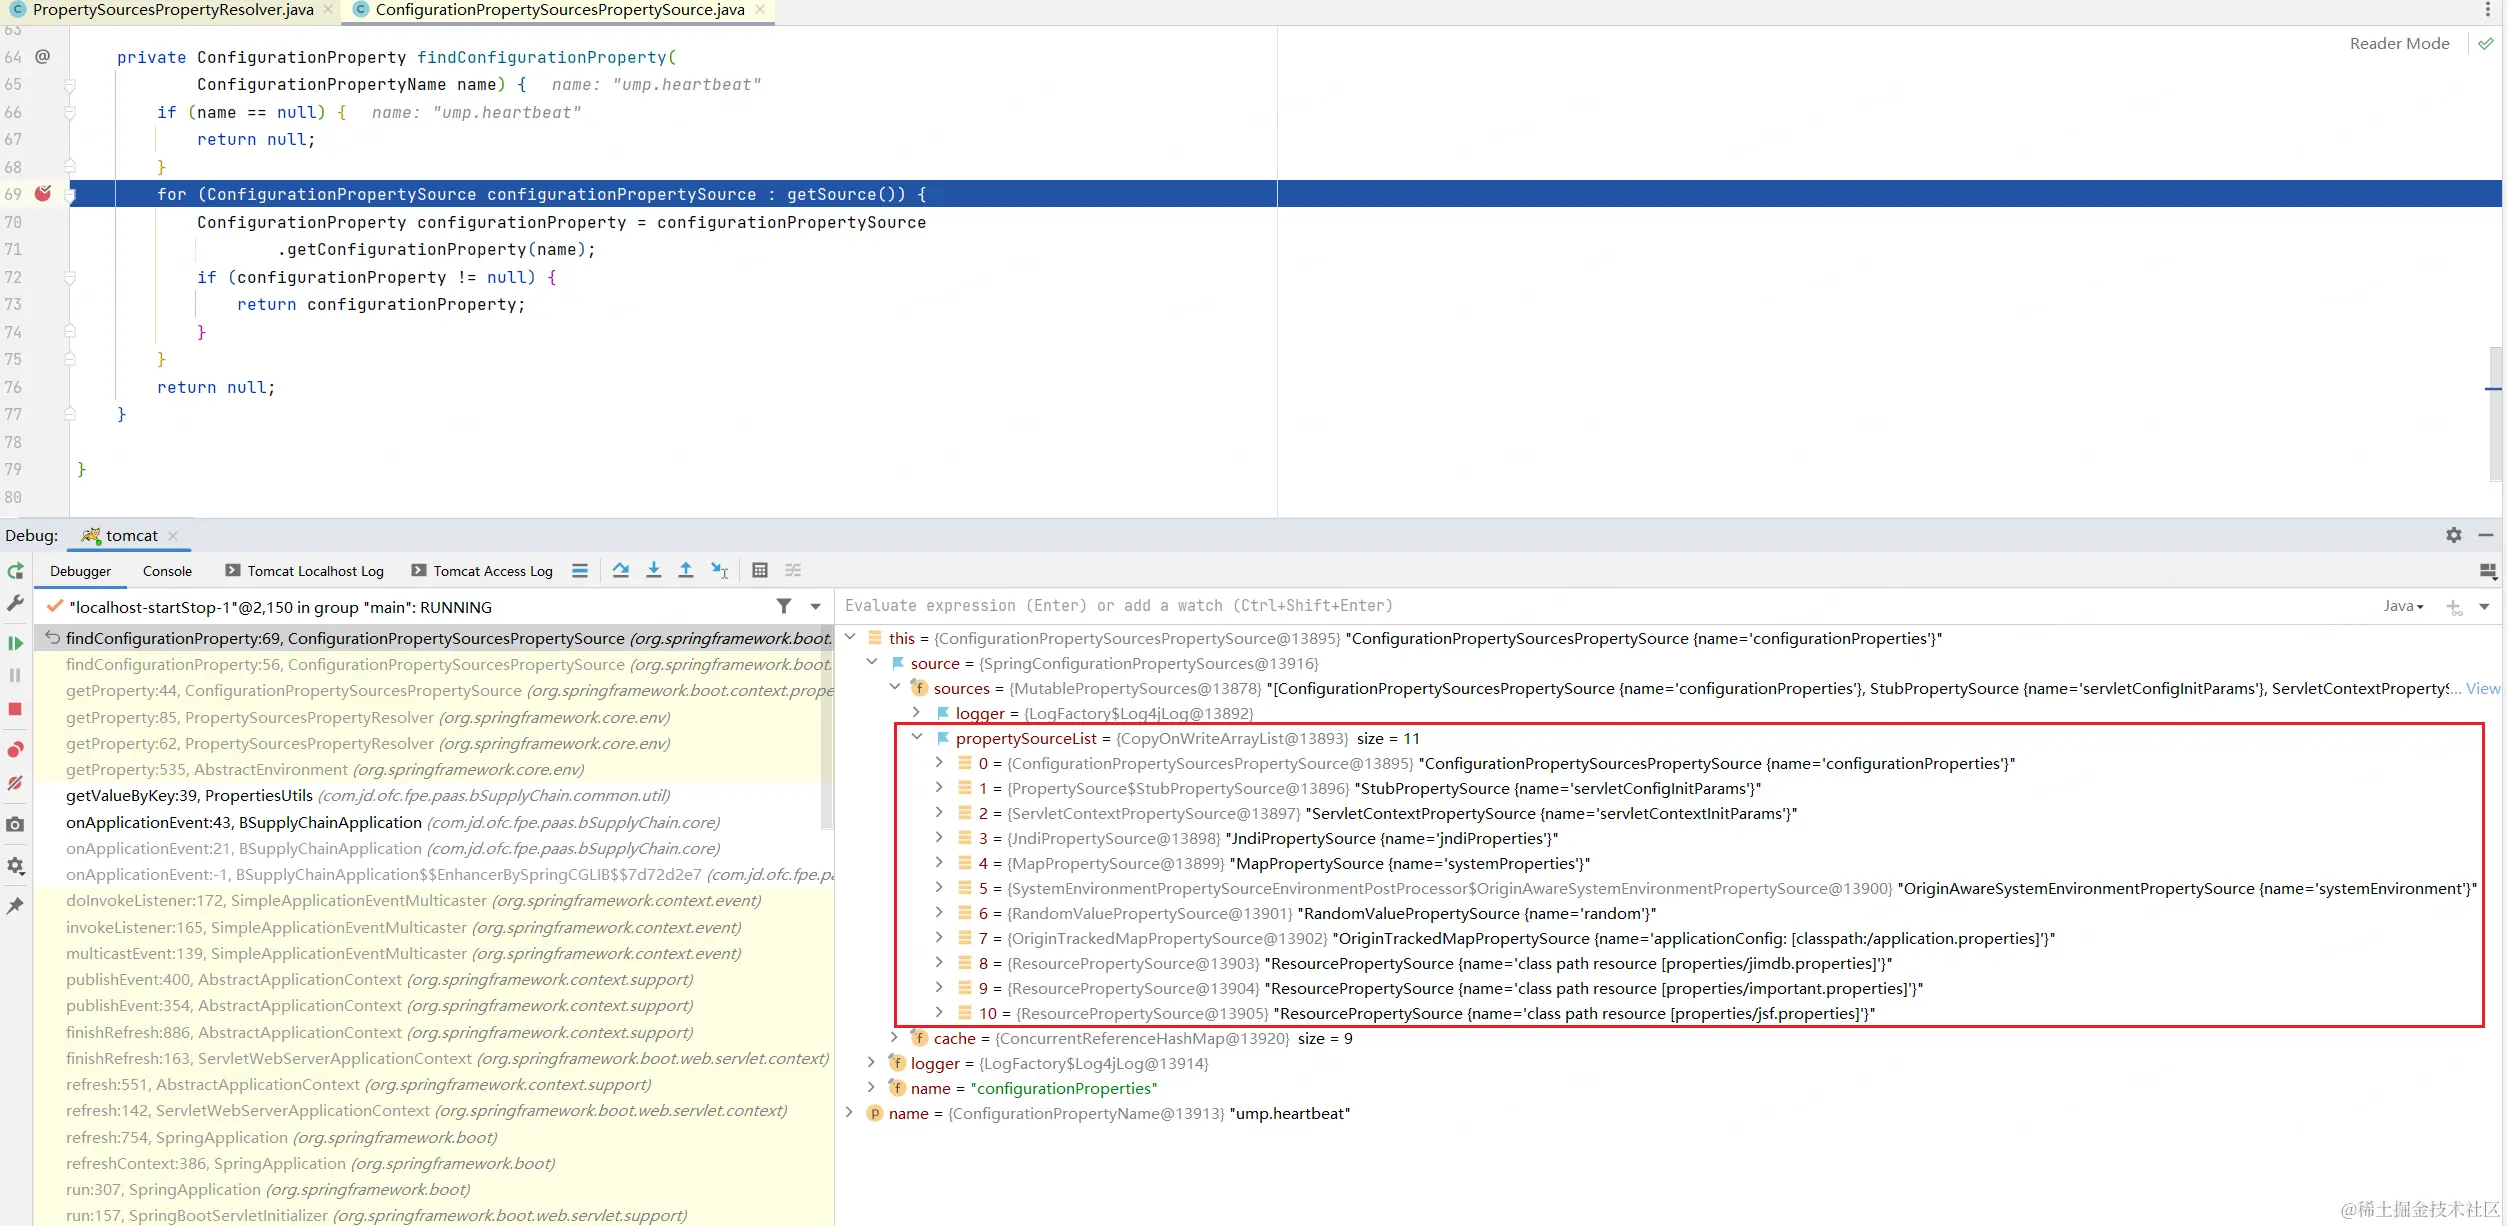Click the Run to Cursor icon
2507x1226 pixels.
[719, 570]
